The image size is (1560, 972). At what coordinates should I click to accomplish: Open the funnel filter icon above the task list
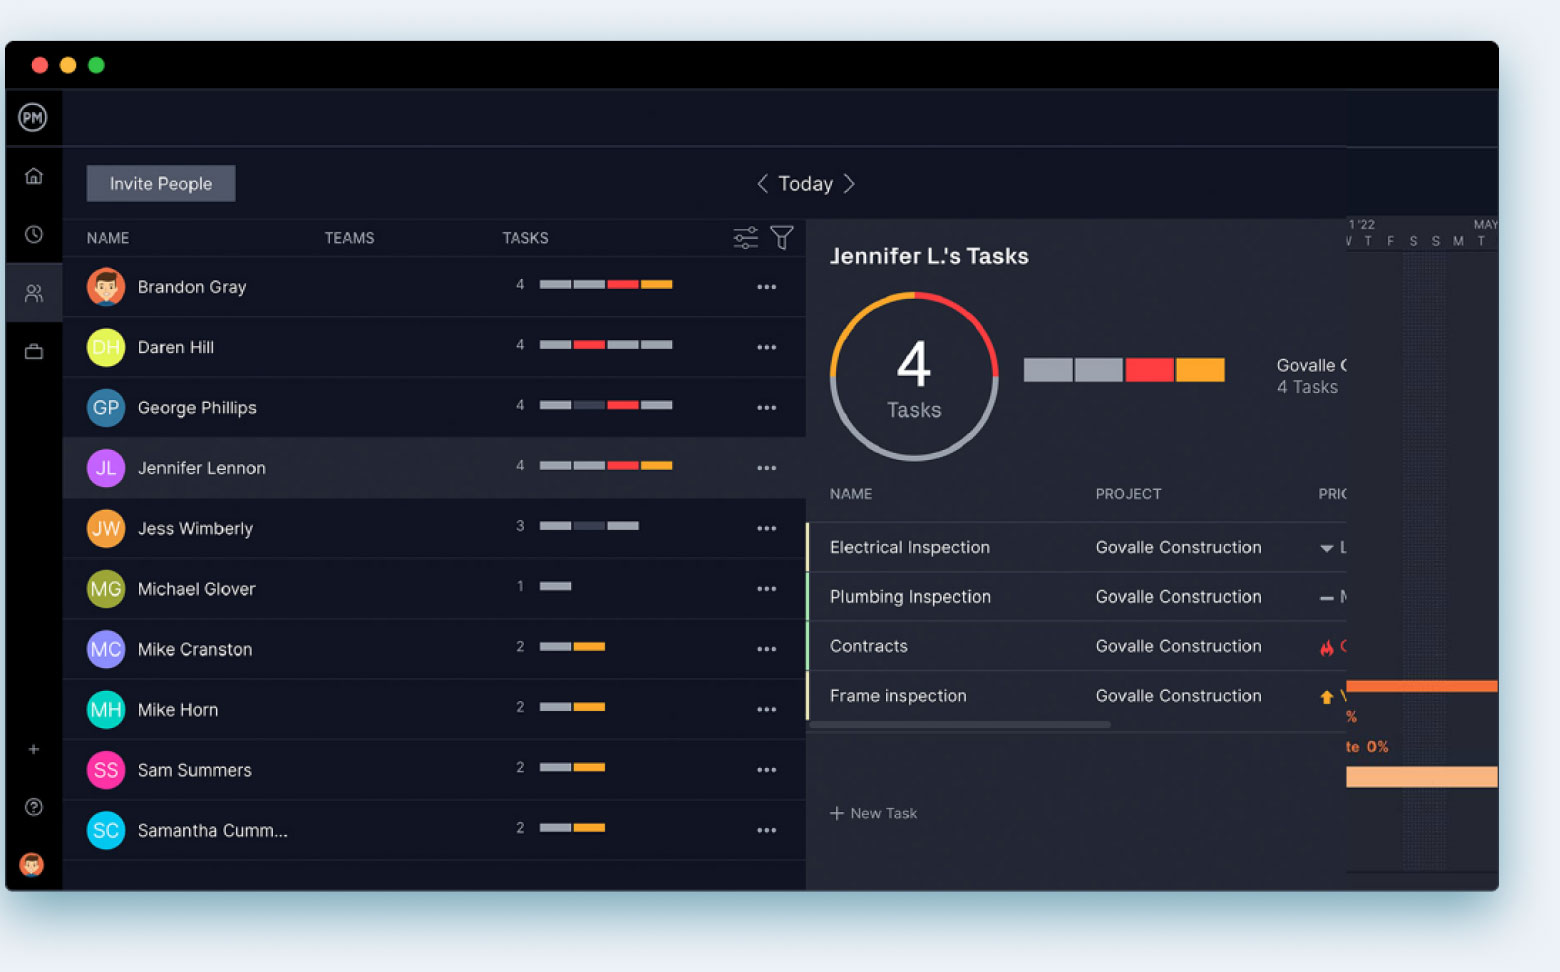[781, 237]
